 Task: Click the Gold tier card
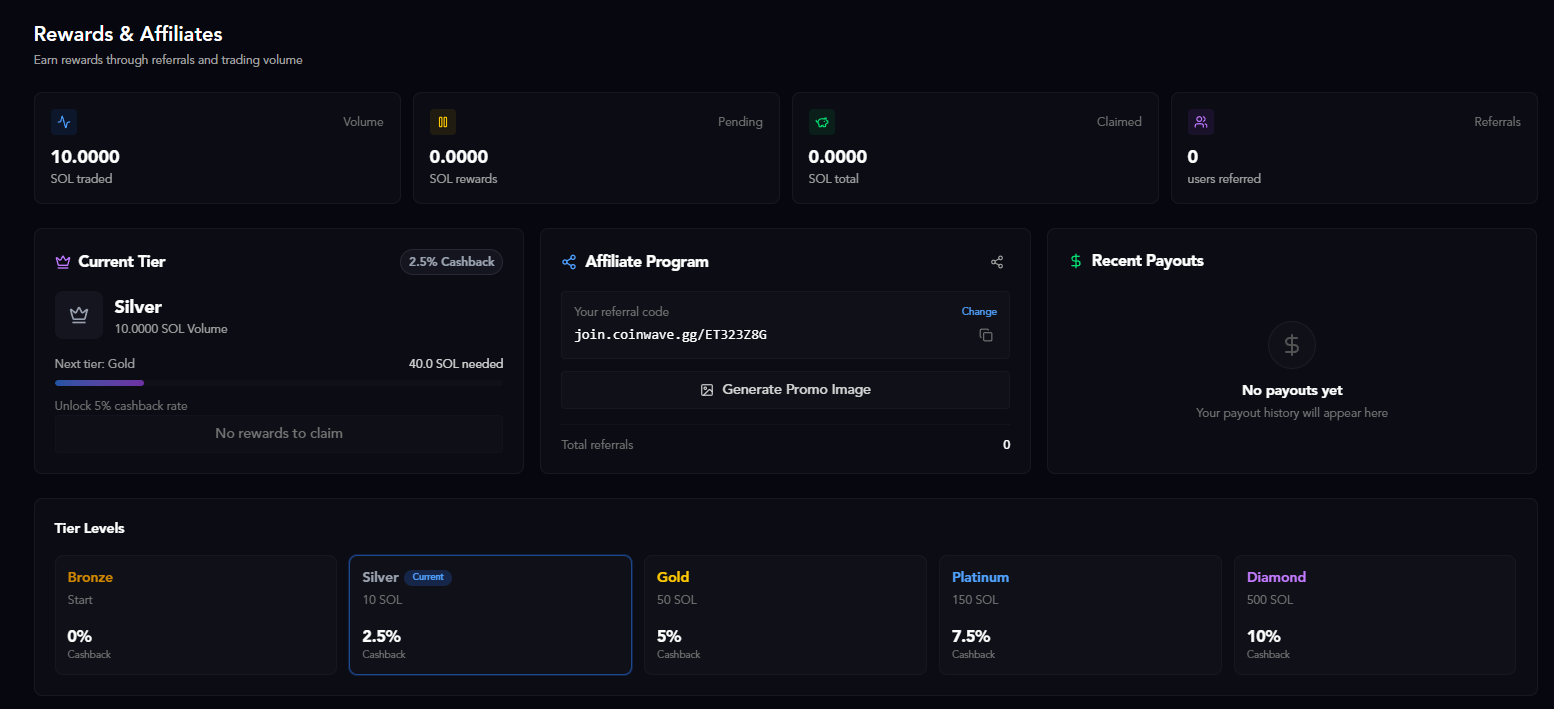click(784, 614)
